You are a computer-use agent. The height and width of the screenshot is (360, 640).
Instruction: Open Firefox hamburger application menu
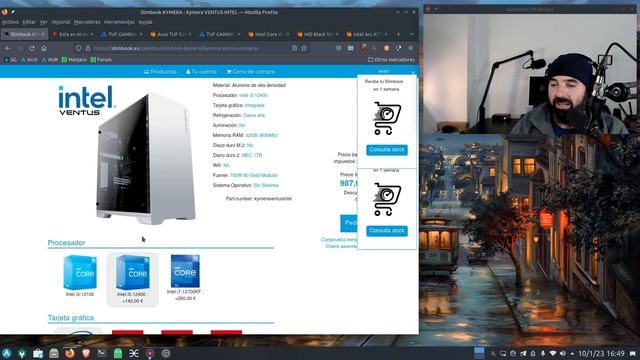(x=411, y=48)
